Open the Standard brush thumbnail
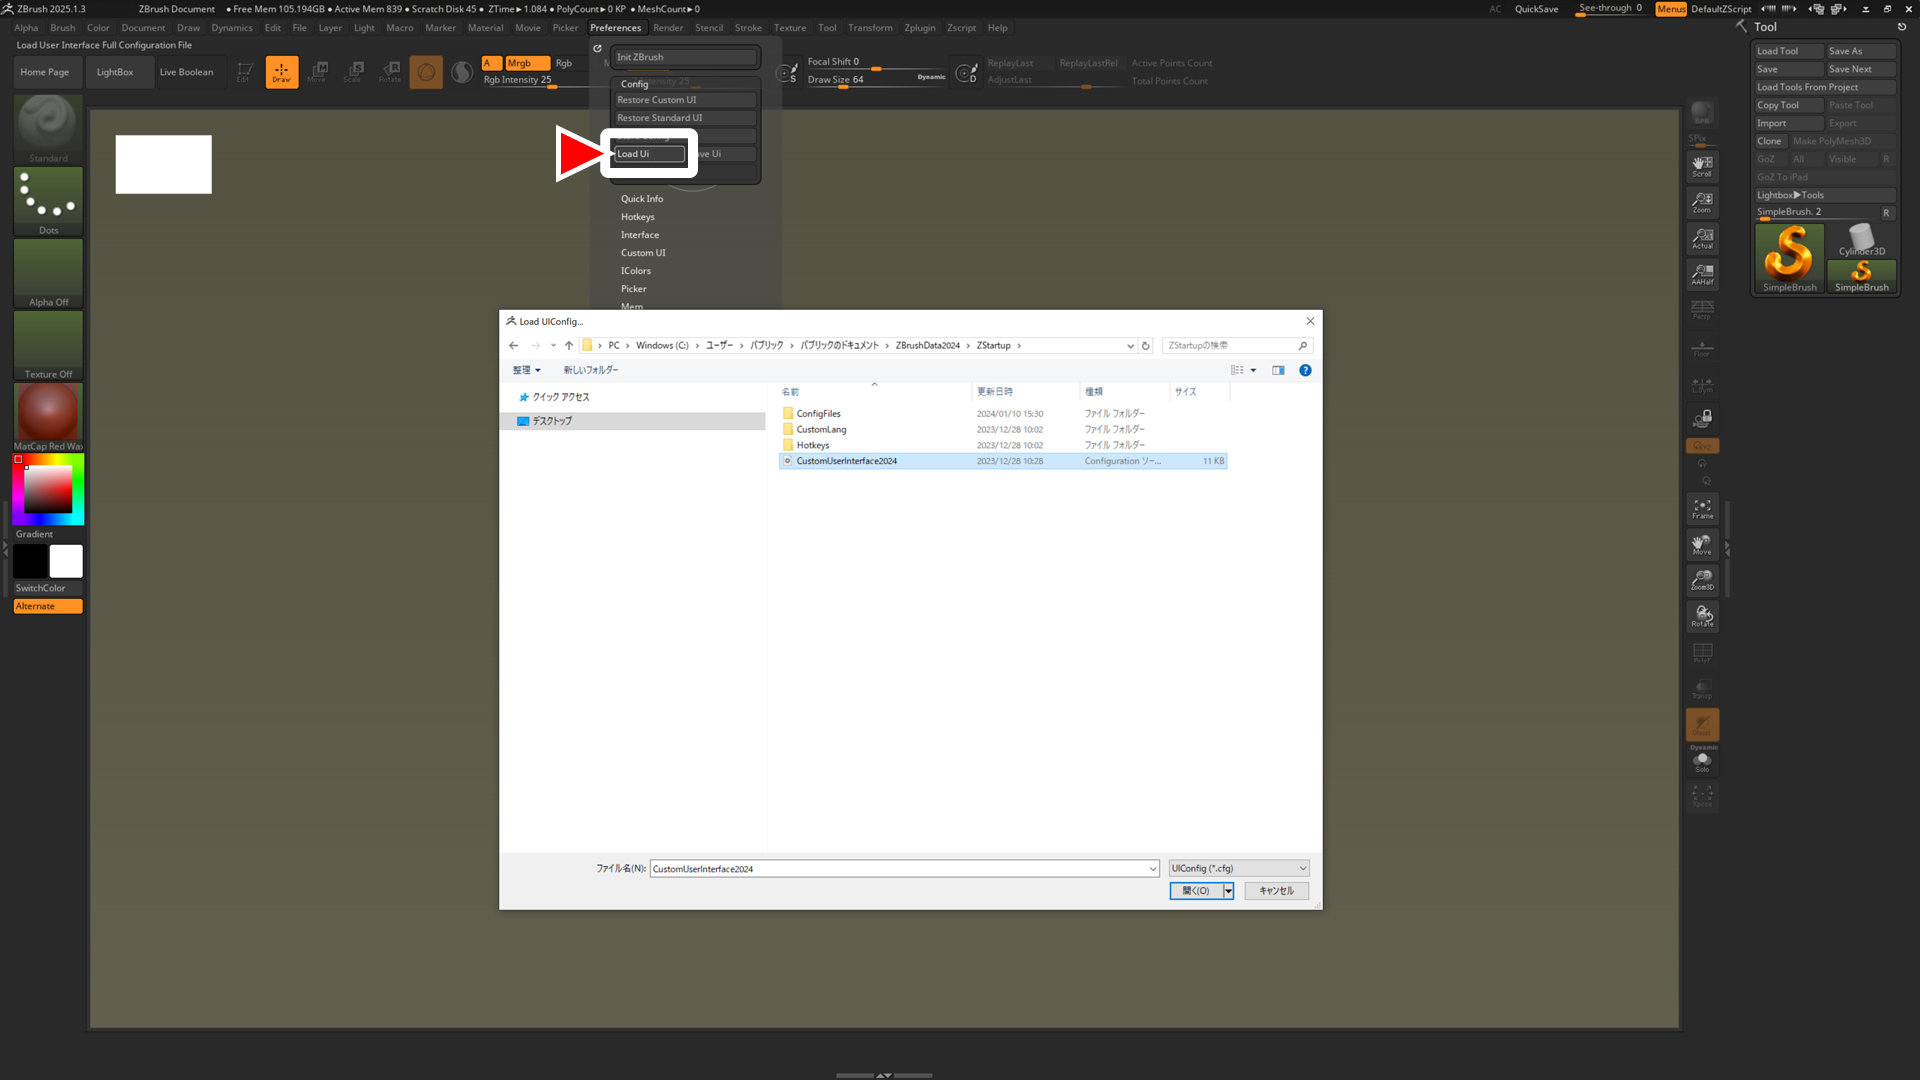The width and height of the screenshot is (1920, 1080). point(48,129)
